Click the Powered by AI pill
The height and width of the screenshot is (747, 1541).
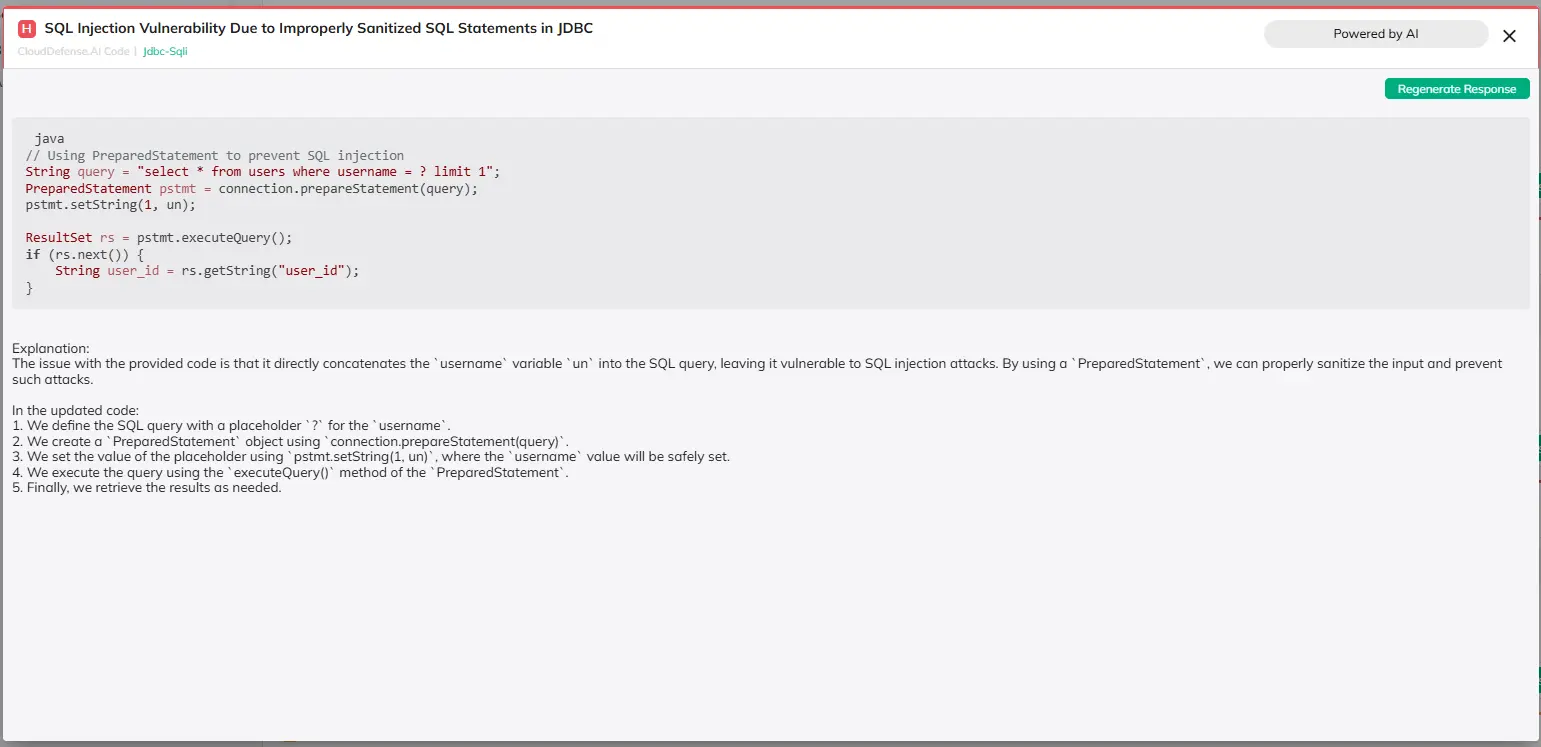pyautogui.click(x=1375, y=34)
